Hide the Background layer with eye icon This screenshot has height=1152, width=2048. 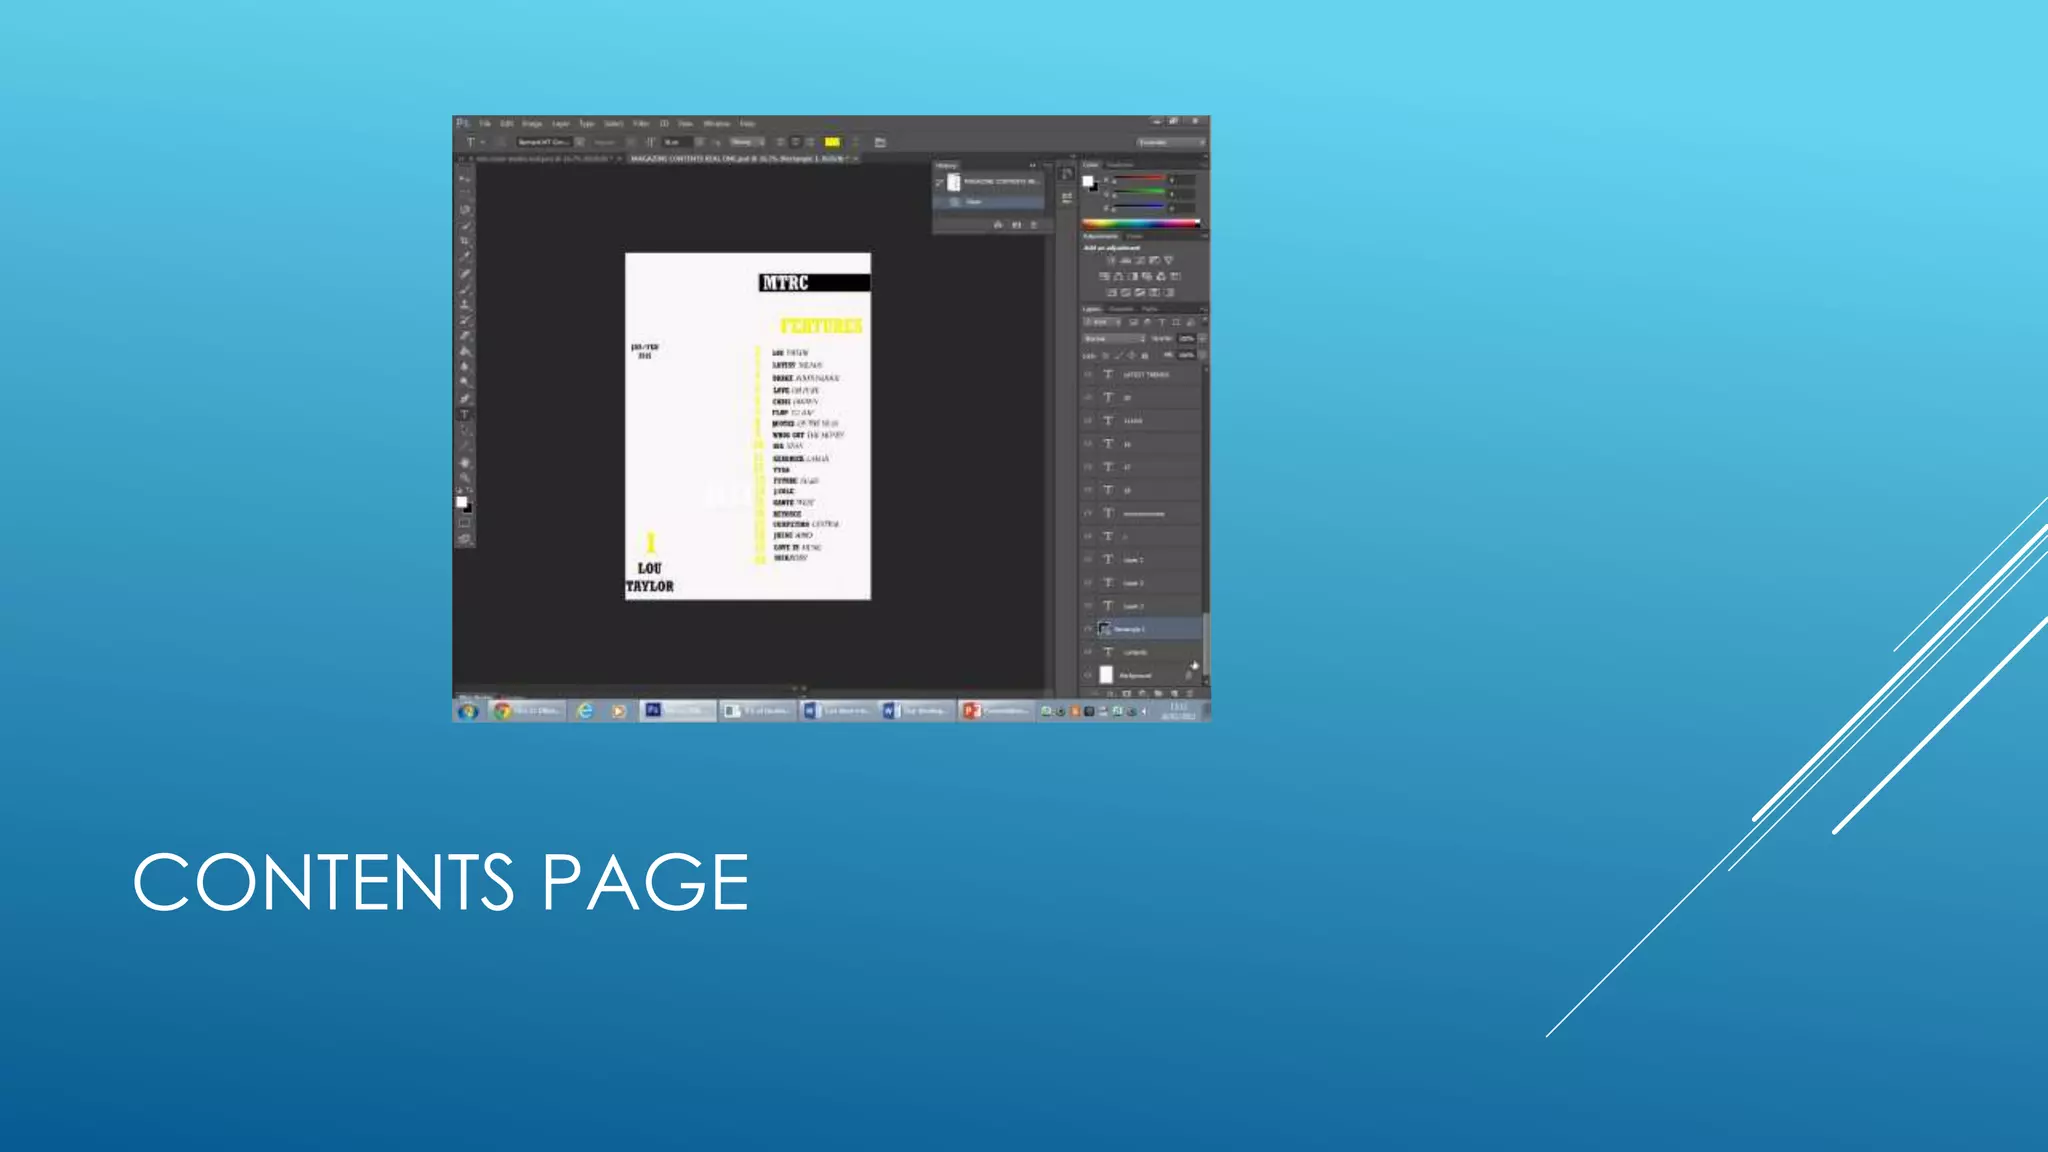(1089, 675)
